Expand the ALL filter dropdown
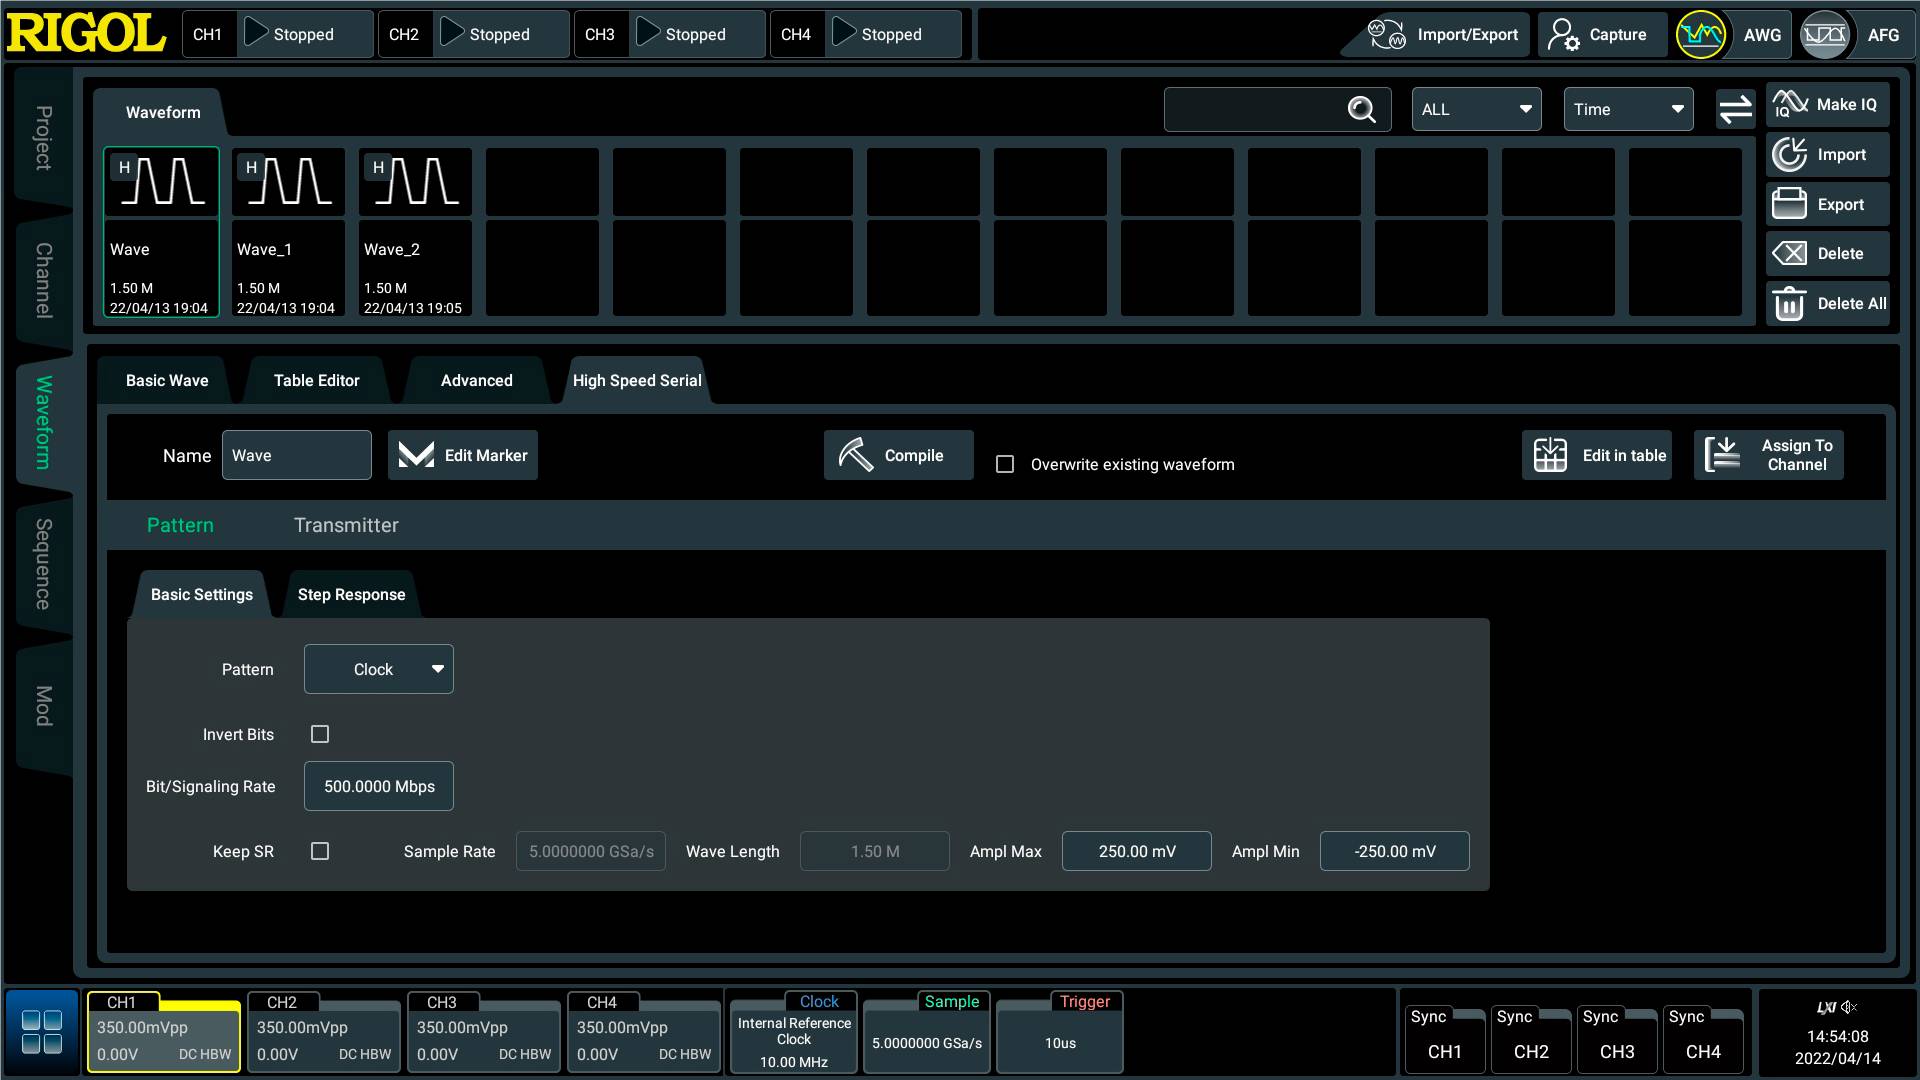The image size is (1920, 1080). (x=1476, y=110)
